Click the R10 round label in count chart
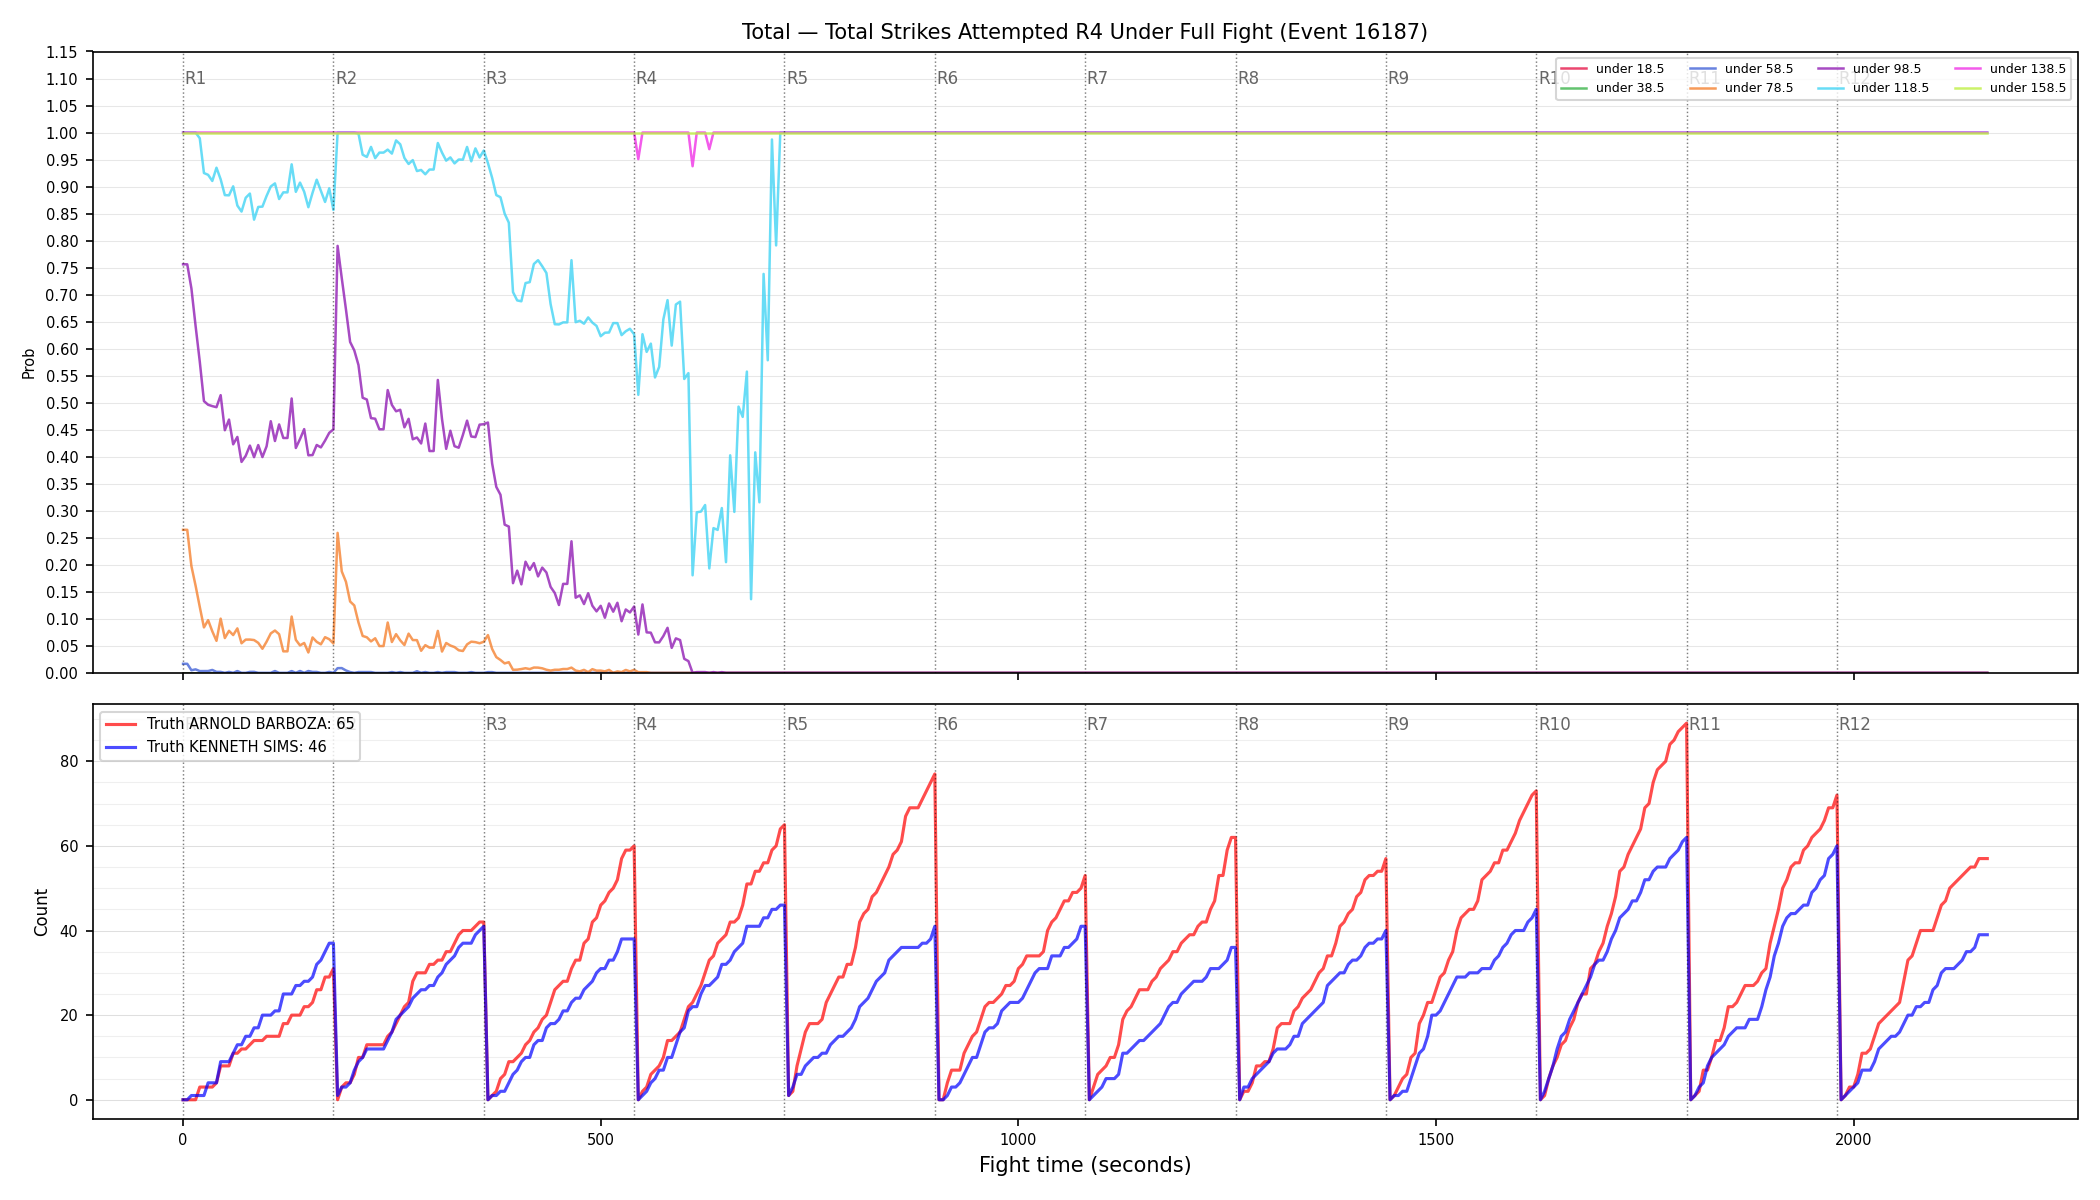This screenshot has height=1200, width=2100. tap(1555, 724)
